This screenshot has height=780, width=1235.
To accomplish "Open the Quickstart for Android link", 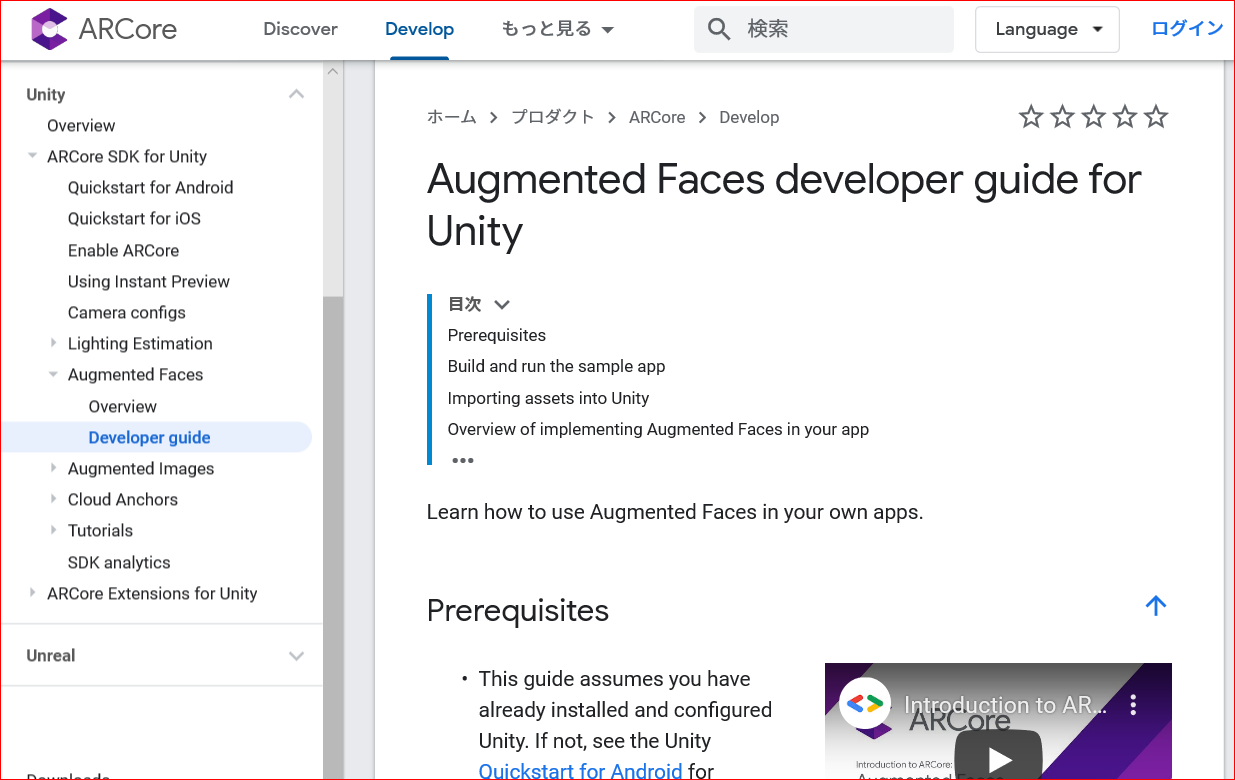I will pyautogui.click(x=150, y=187).
